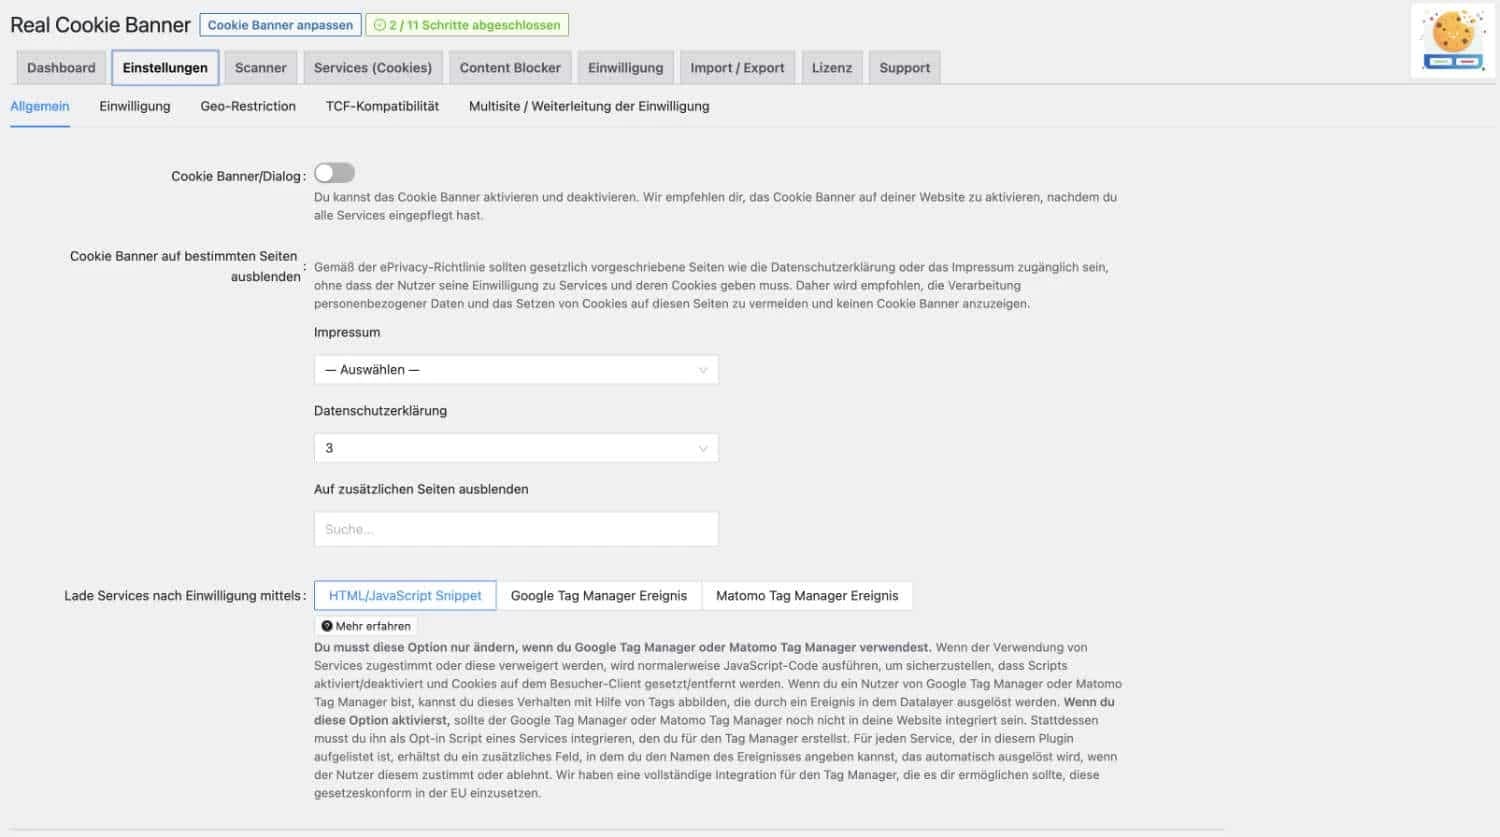Click the 2 / 11 Schritte abgeschlossen button
The width and height of the screenshot is (1500, 837).
pos(467,25)
